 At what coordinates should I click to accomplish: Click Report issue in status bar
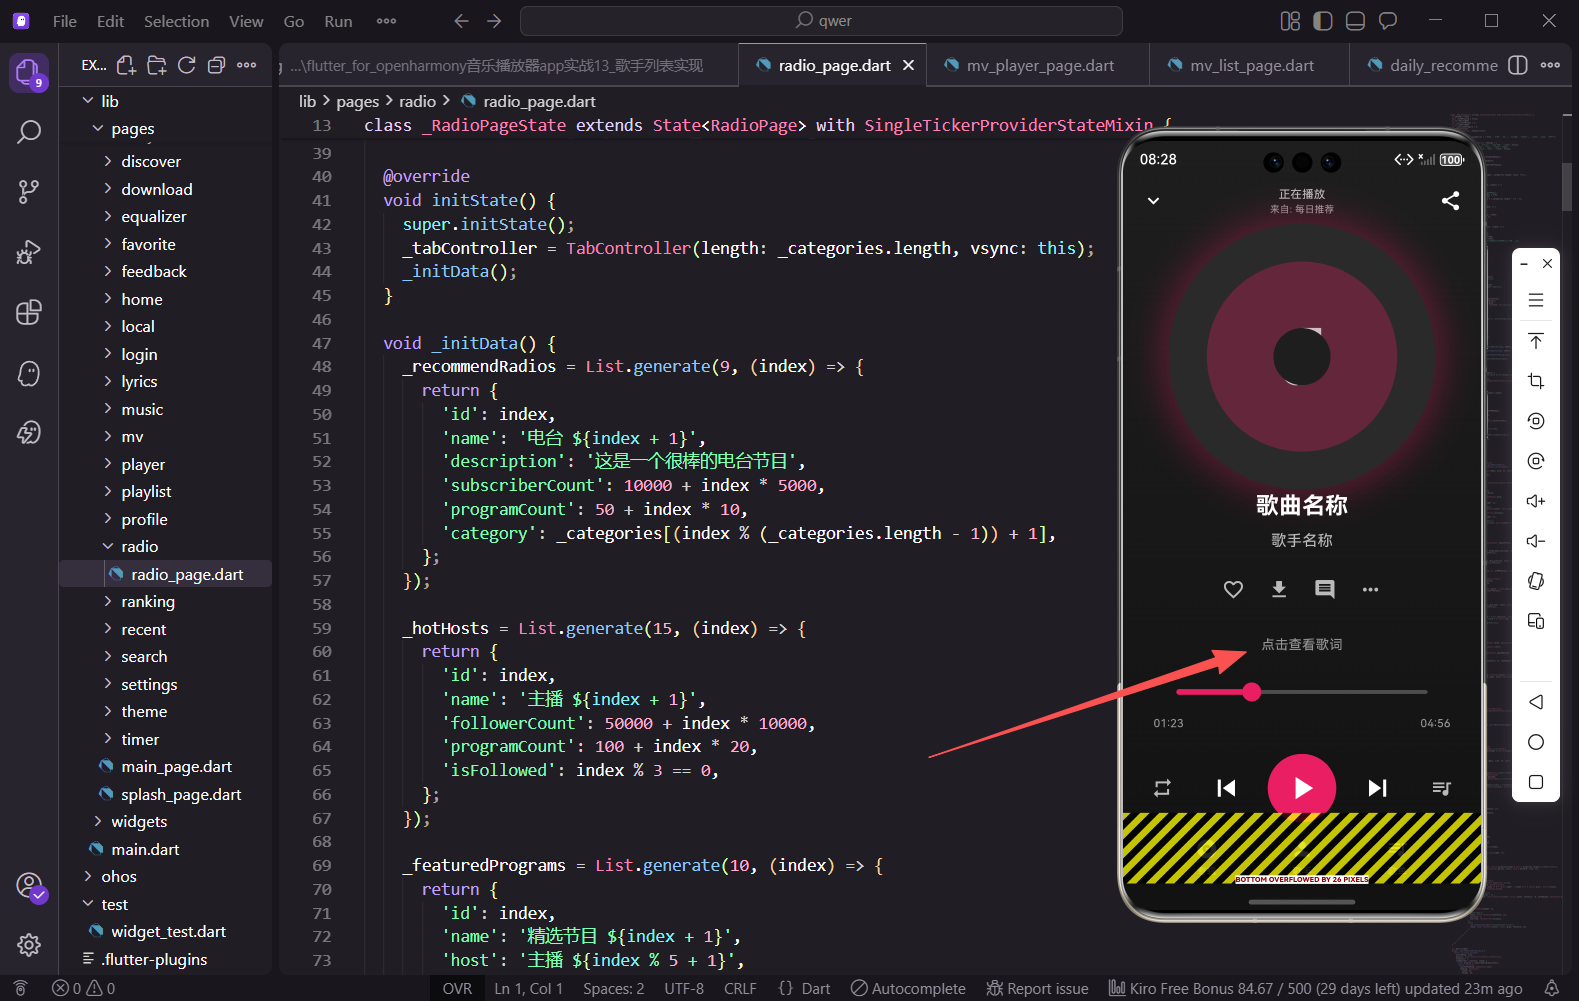point(1037,988)
